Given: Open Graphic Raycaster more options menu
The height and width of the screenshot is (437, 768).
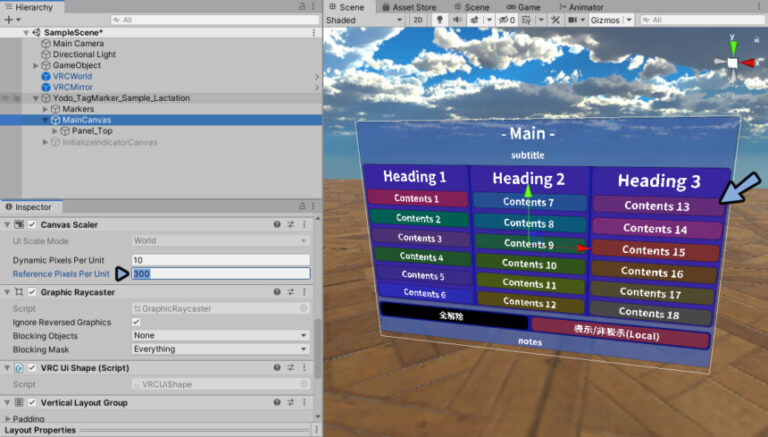Looking at the screenshot, I should coord(304,292).
